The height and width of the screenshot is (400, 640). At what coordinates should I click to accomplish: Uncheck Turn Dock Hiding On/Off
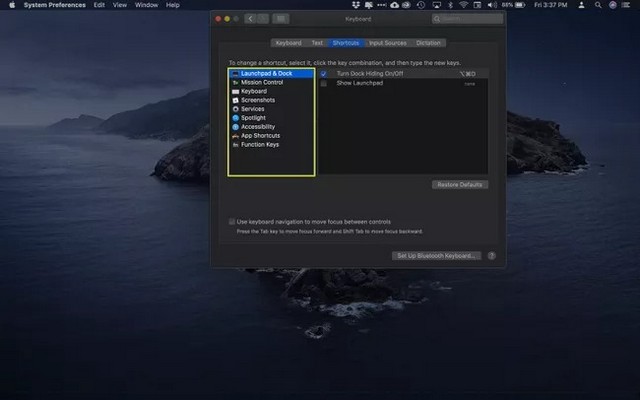point(323,74)
